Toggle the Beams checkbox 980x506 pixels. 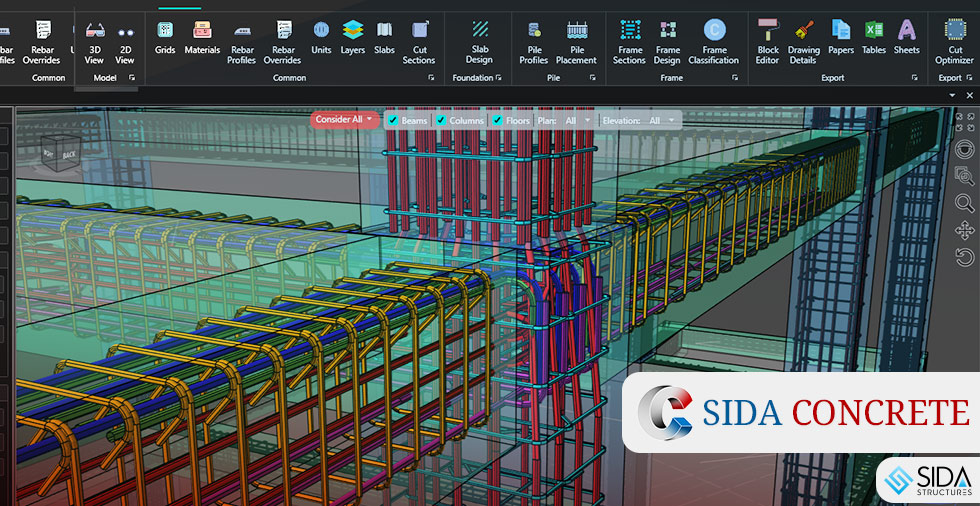pyautogui.click(x=393, y=121)
